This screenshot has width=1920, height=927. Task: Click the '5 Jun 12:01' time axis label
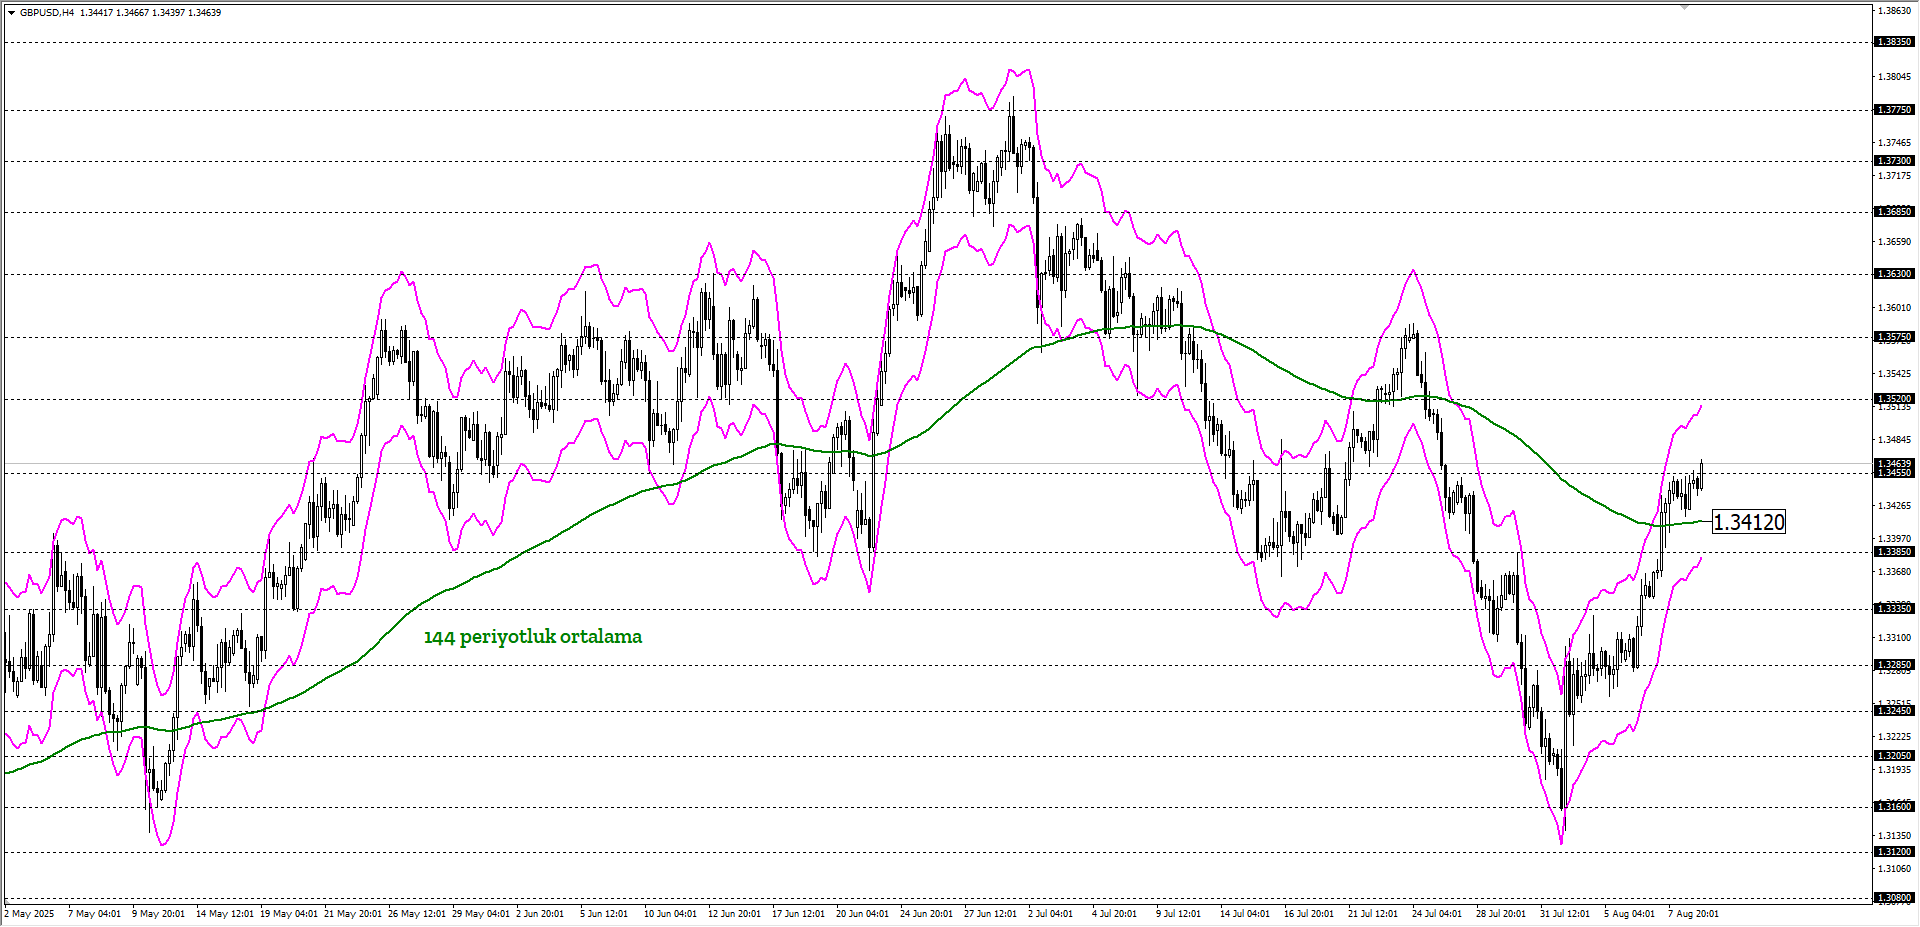[x=605, y=914]
